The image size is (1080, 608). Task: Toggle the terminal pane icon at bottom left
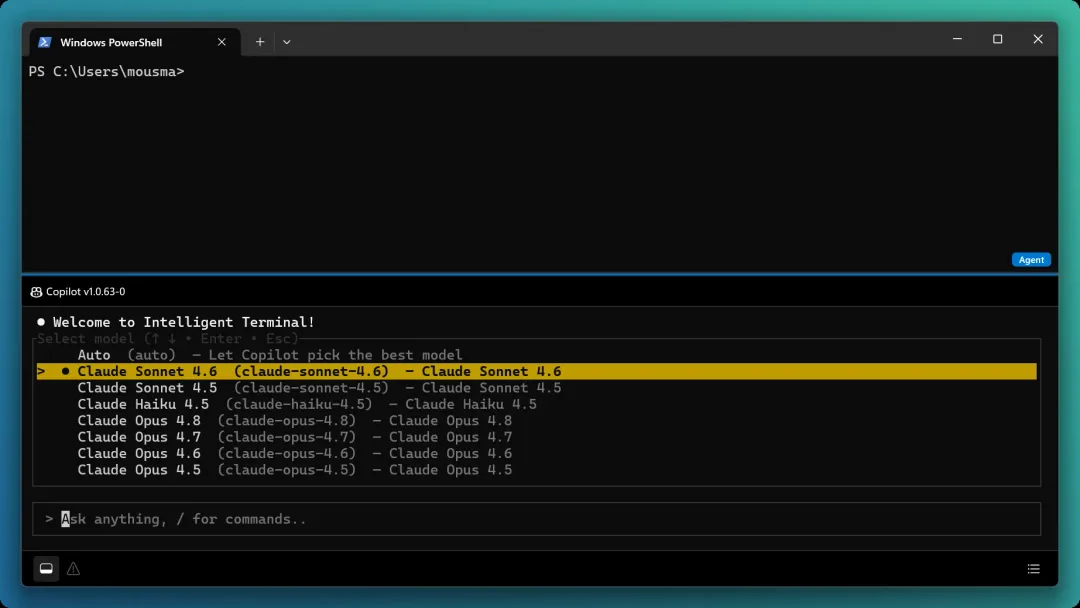(46, 569)
